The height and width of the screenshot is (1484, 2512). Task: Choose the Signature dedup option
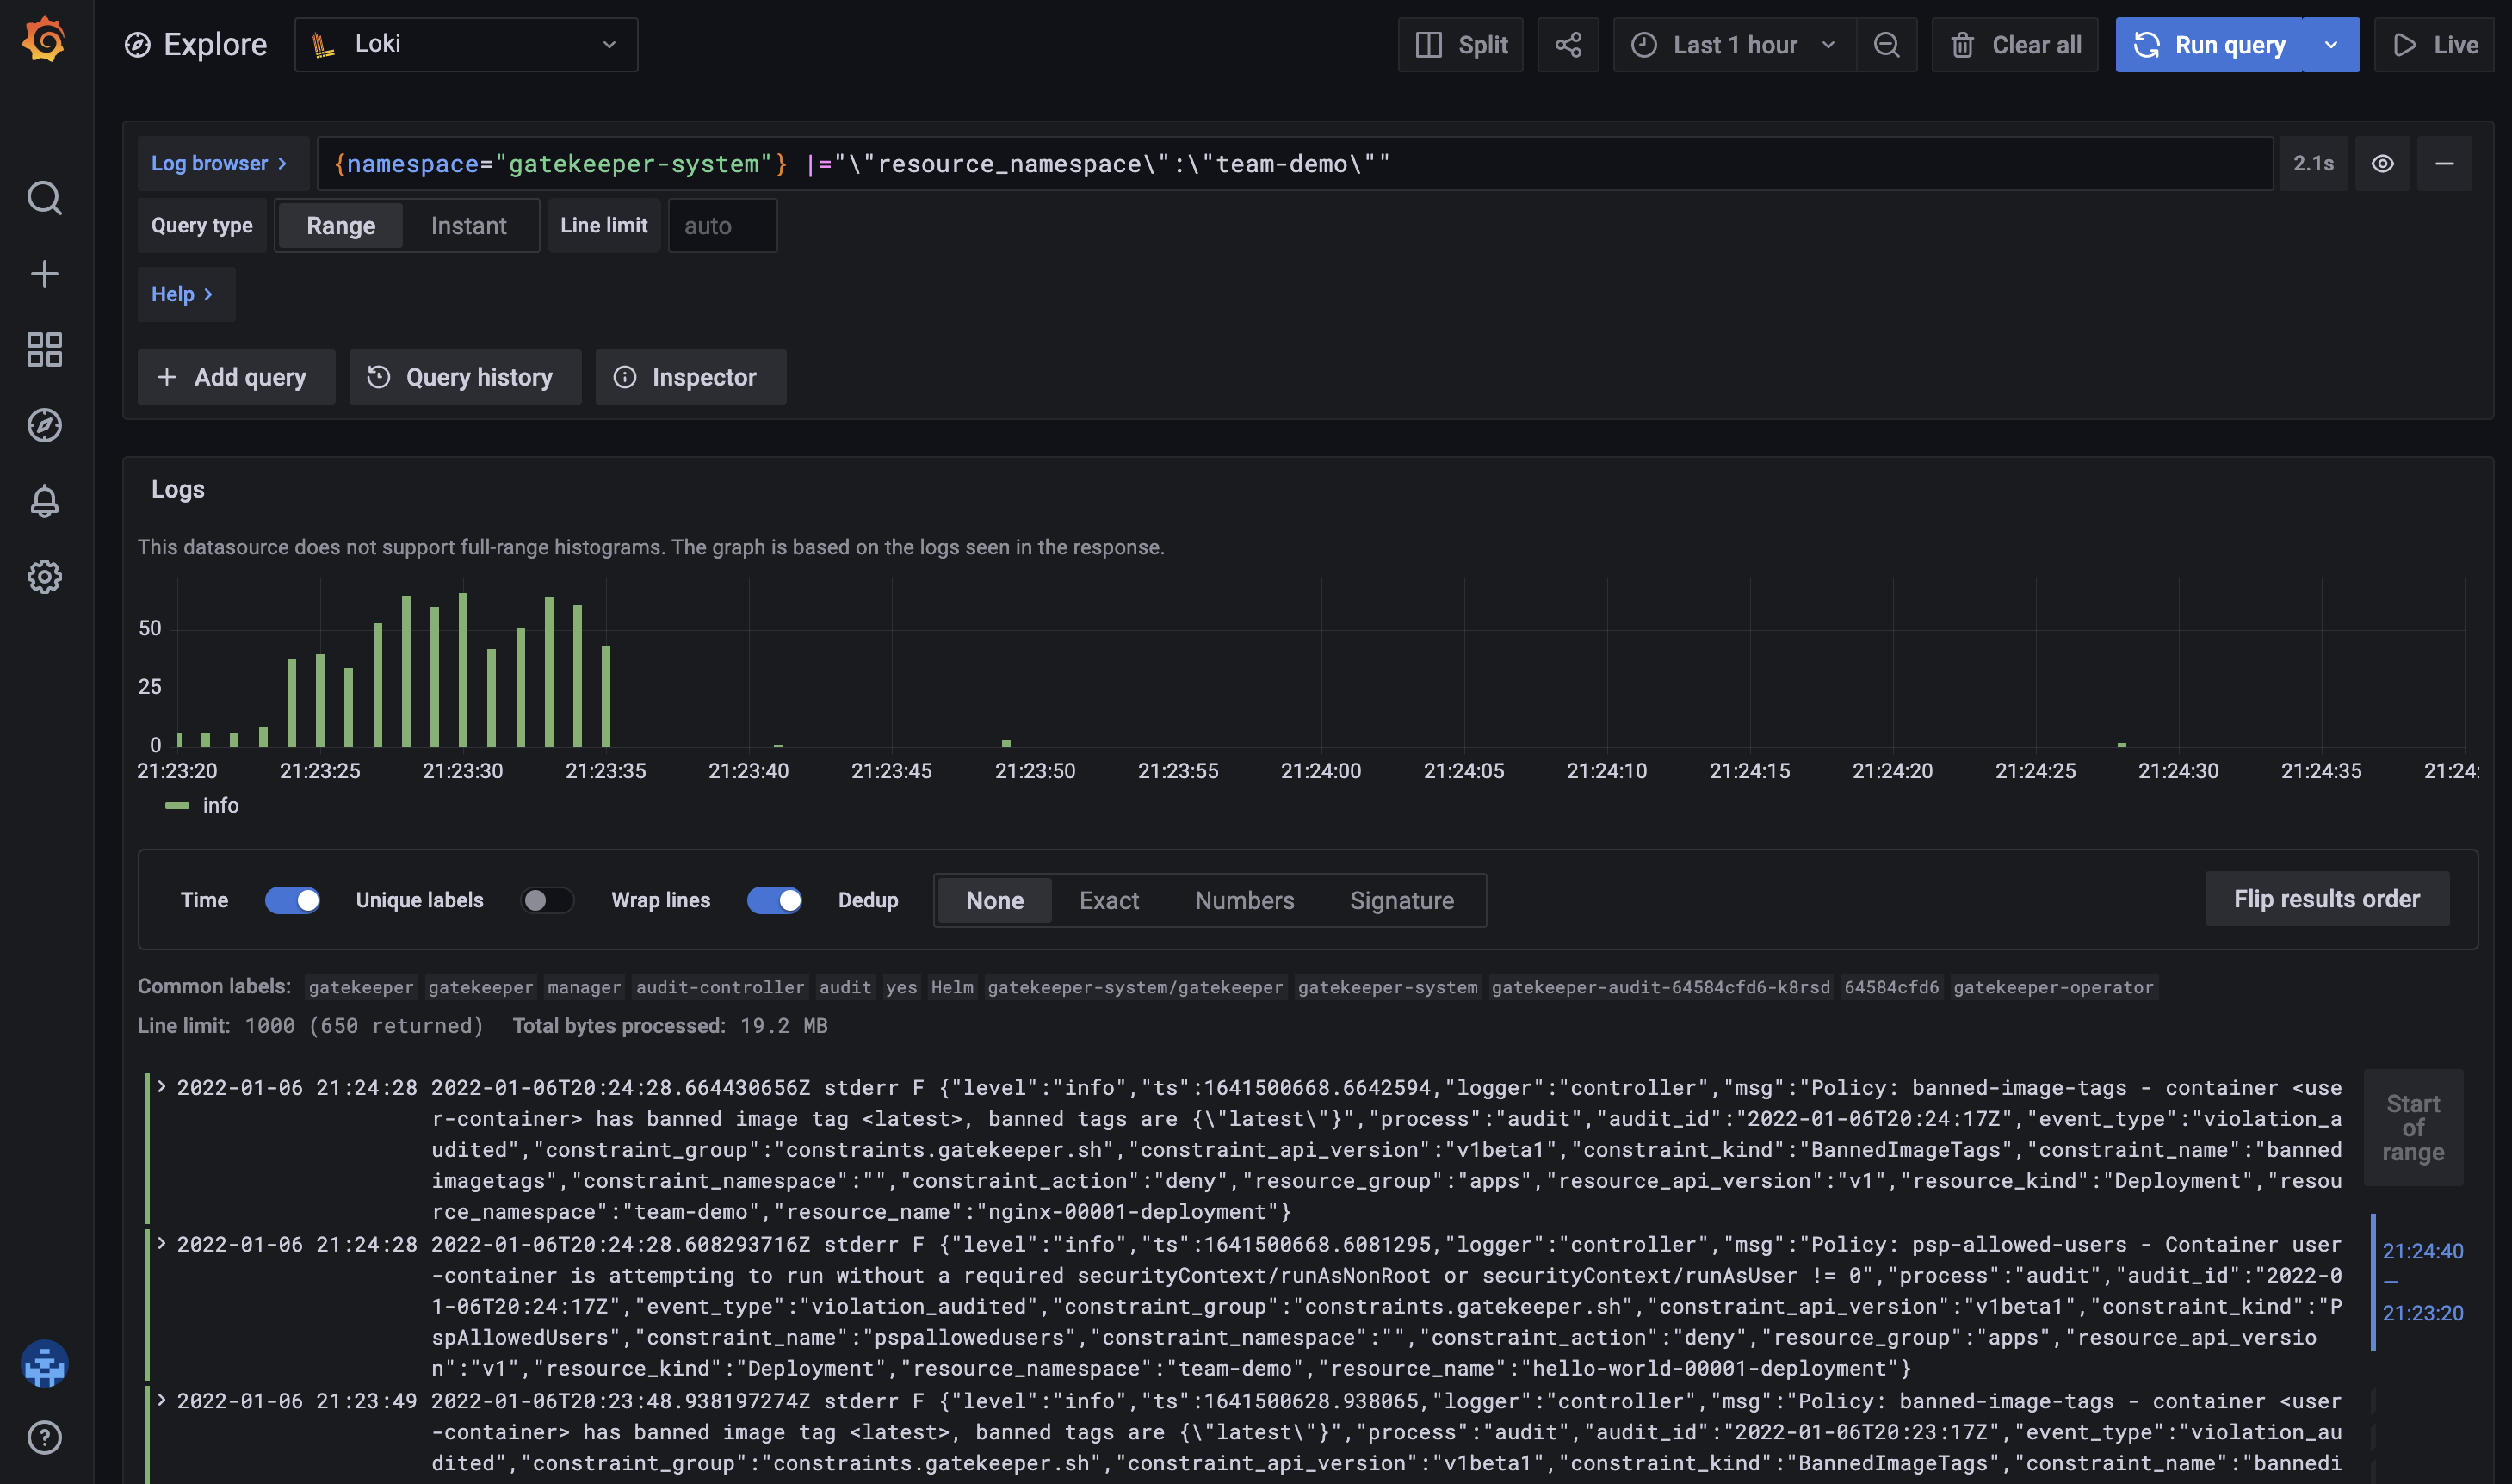(1401, 900)
